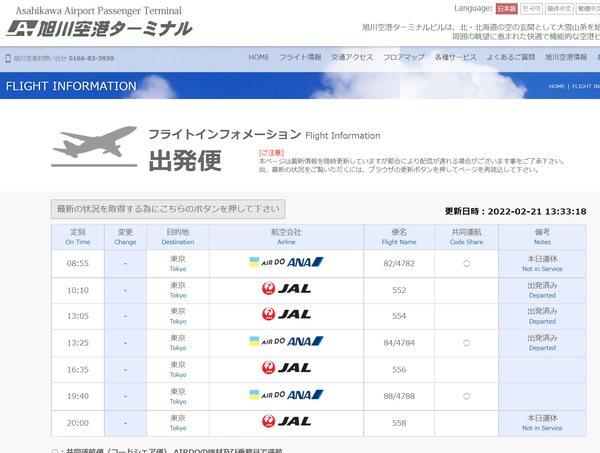This screenshot has width=600, height=453.
Task: Open よくあるご質問 menu item
Action: tap(511, 57)
